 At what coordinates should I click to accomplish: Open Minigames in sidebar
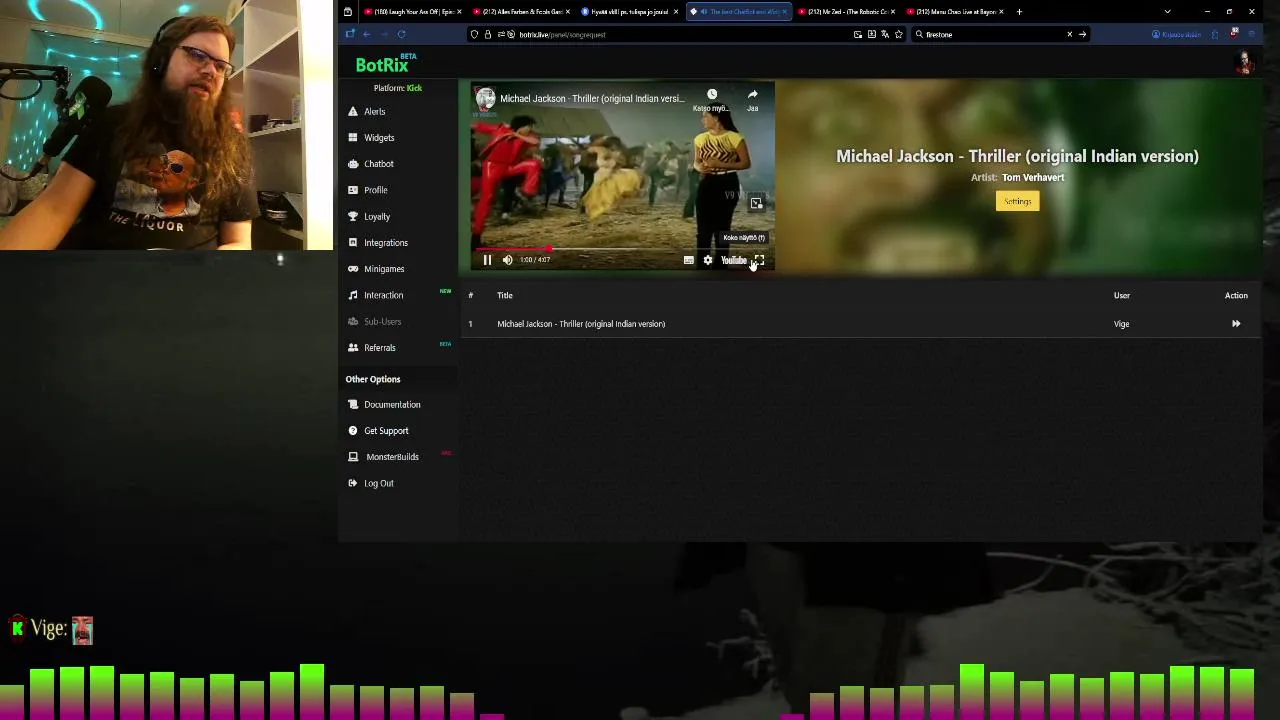tap(384, 269)
